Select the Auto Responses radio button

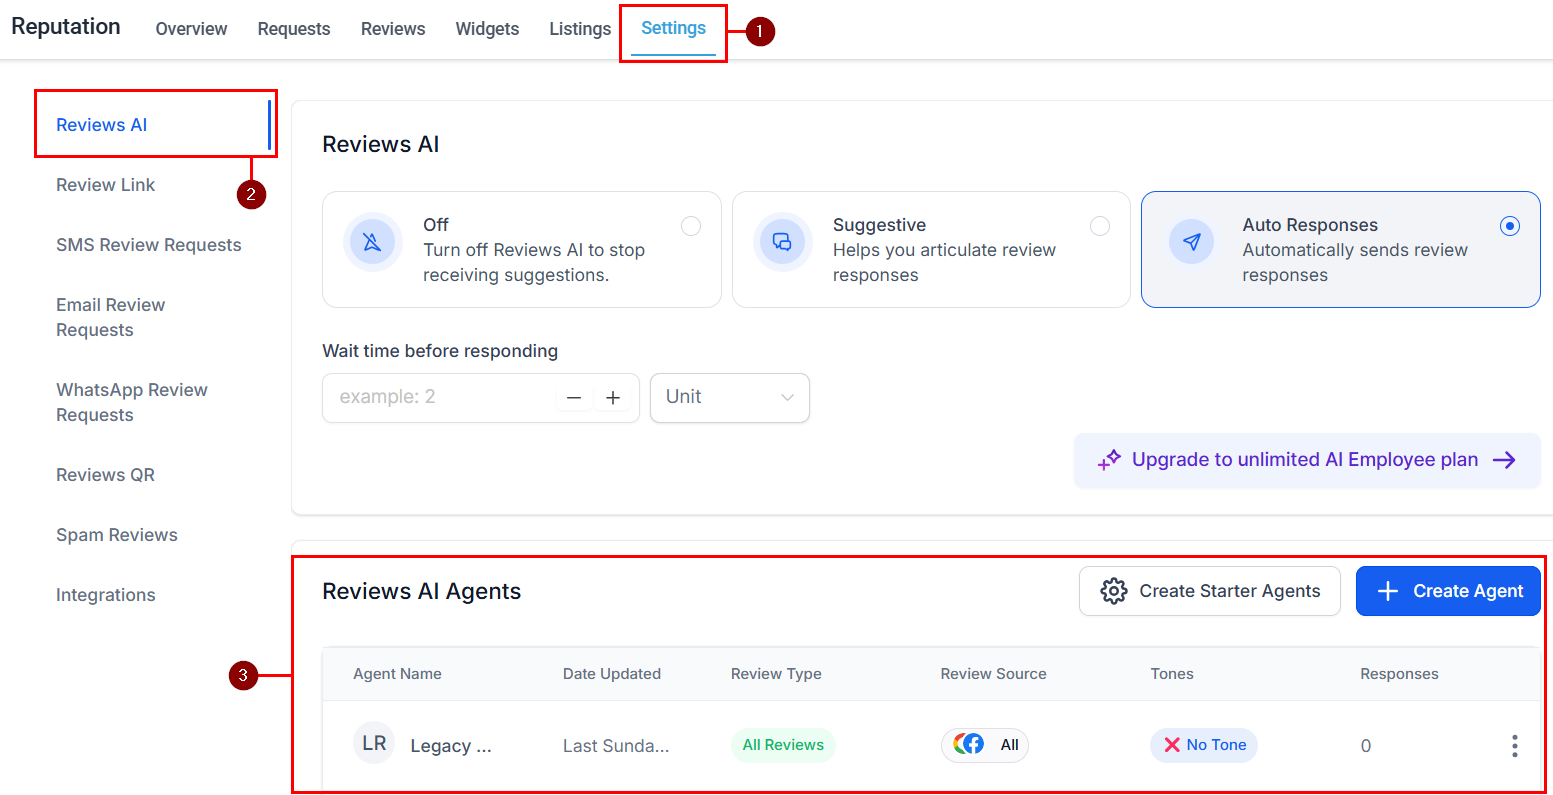coord(1509,226)
